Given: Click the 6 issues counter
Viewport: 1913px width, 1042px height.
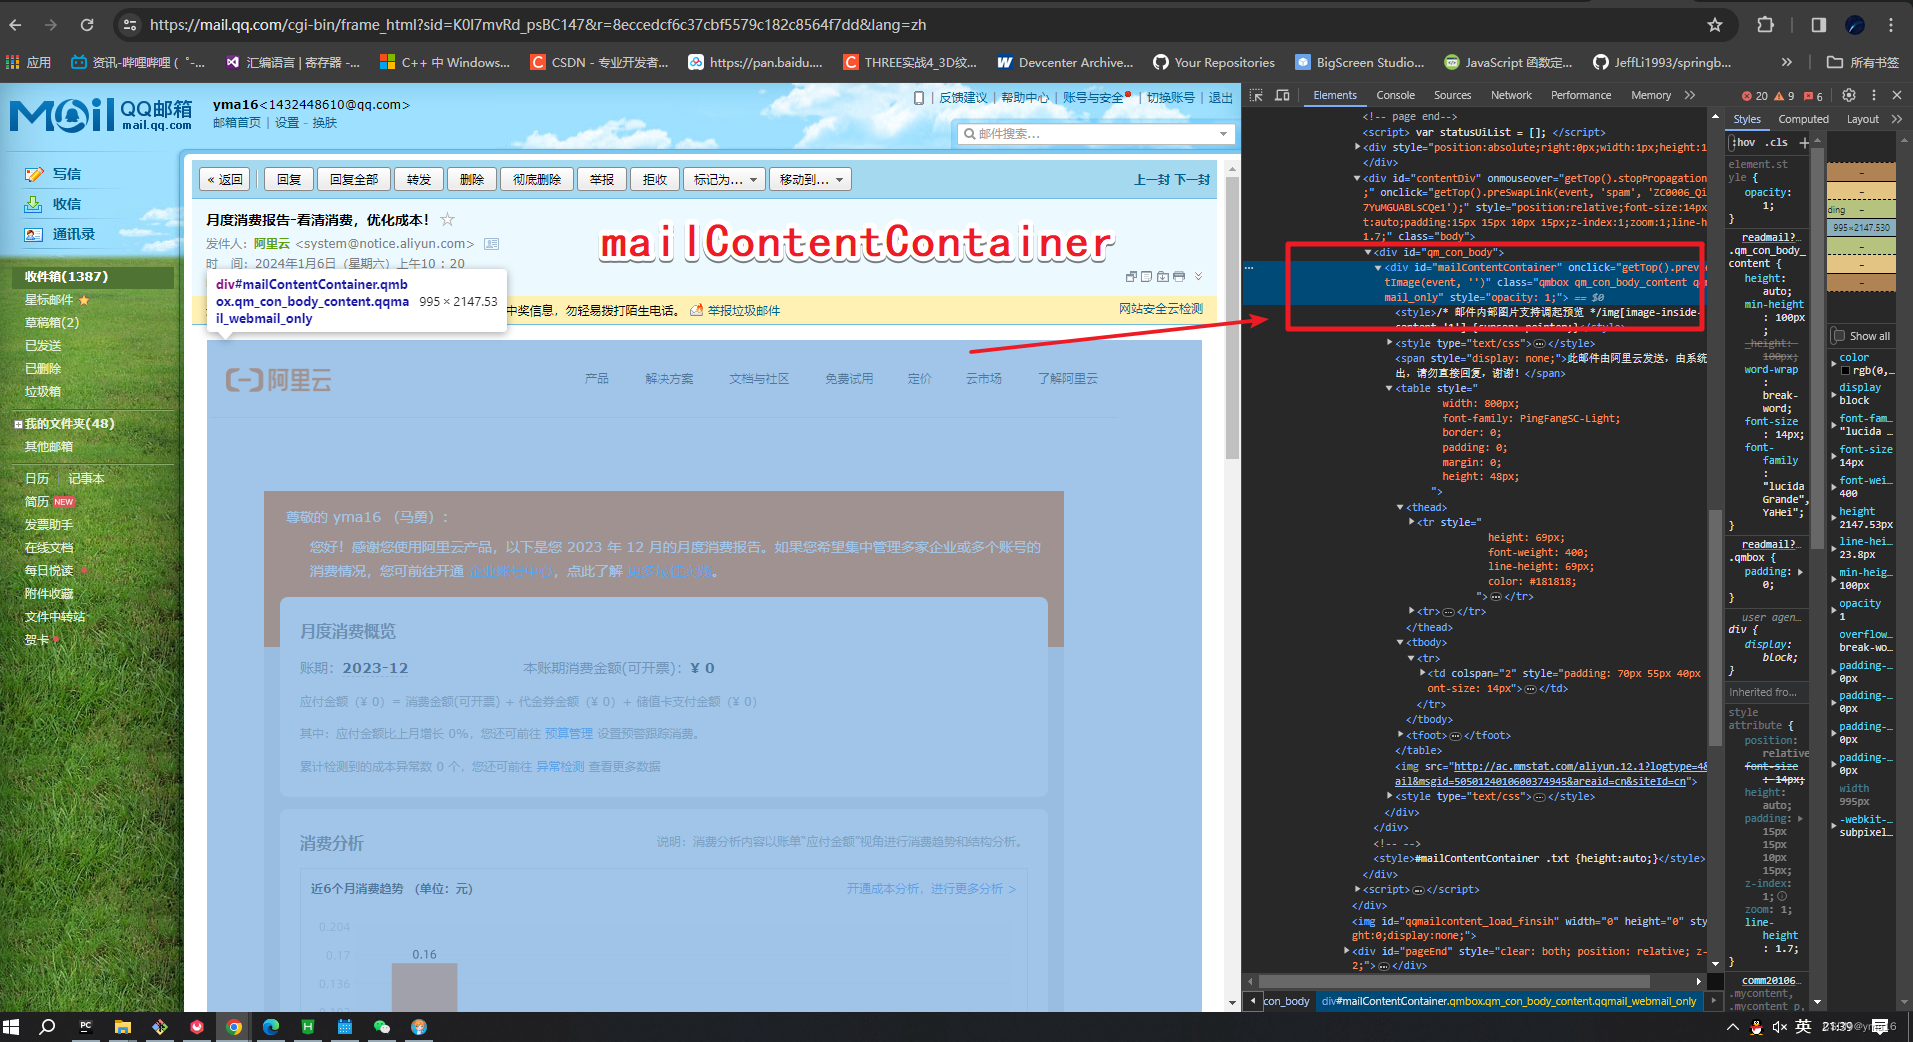Looking at the screenshot, I should tap(1813, 96).
